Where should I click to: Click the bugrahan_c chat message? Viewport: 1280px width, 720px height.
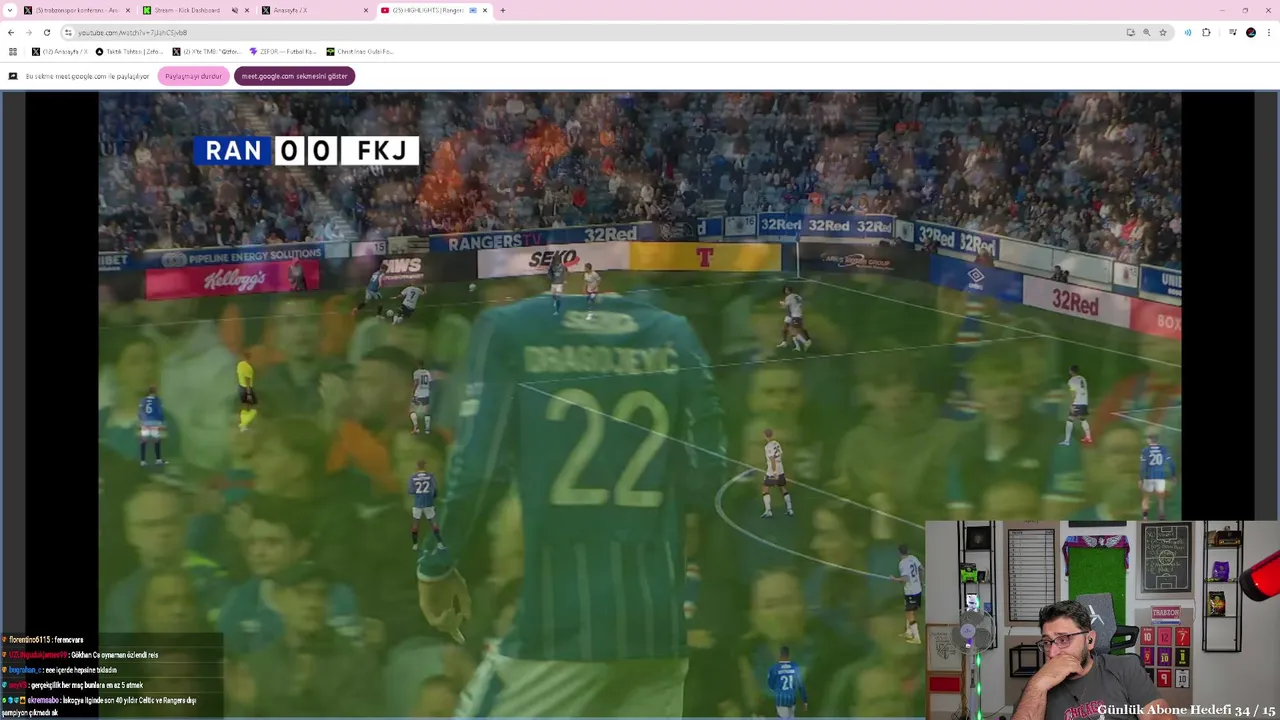click(62, 670)
